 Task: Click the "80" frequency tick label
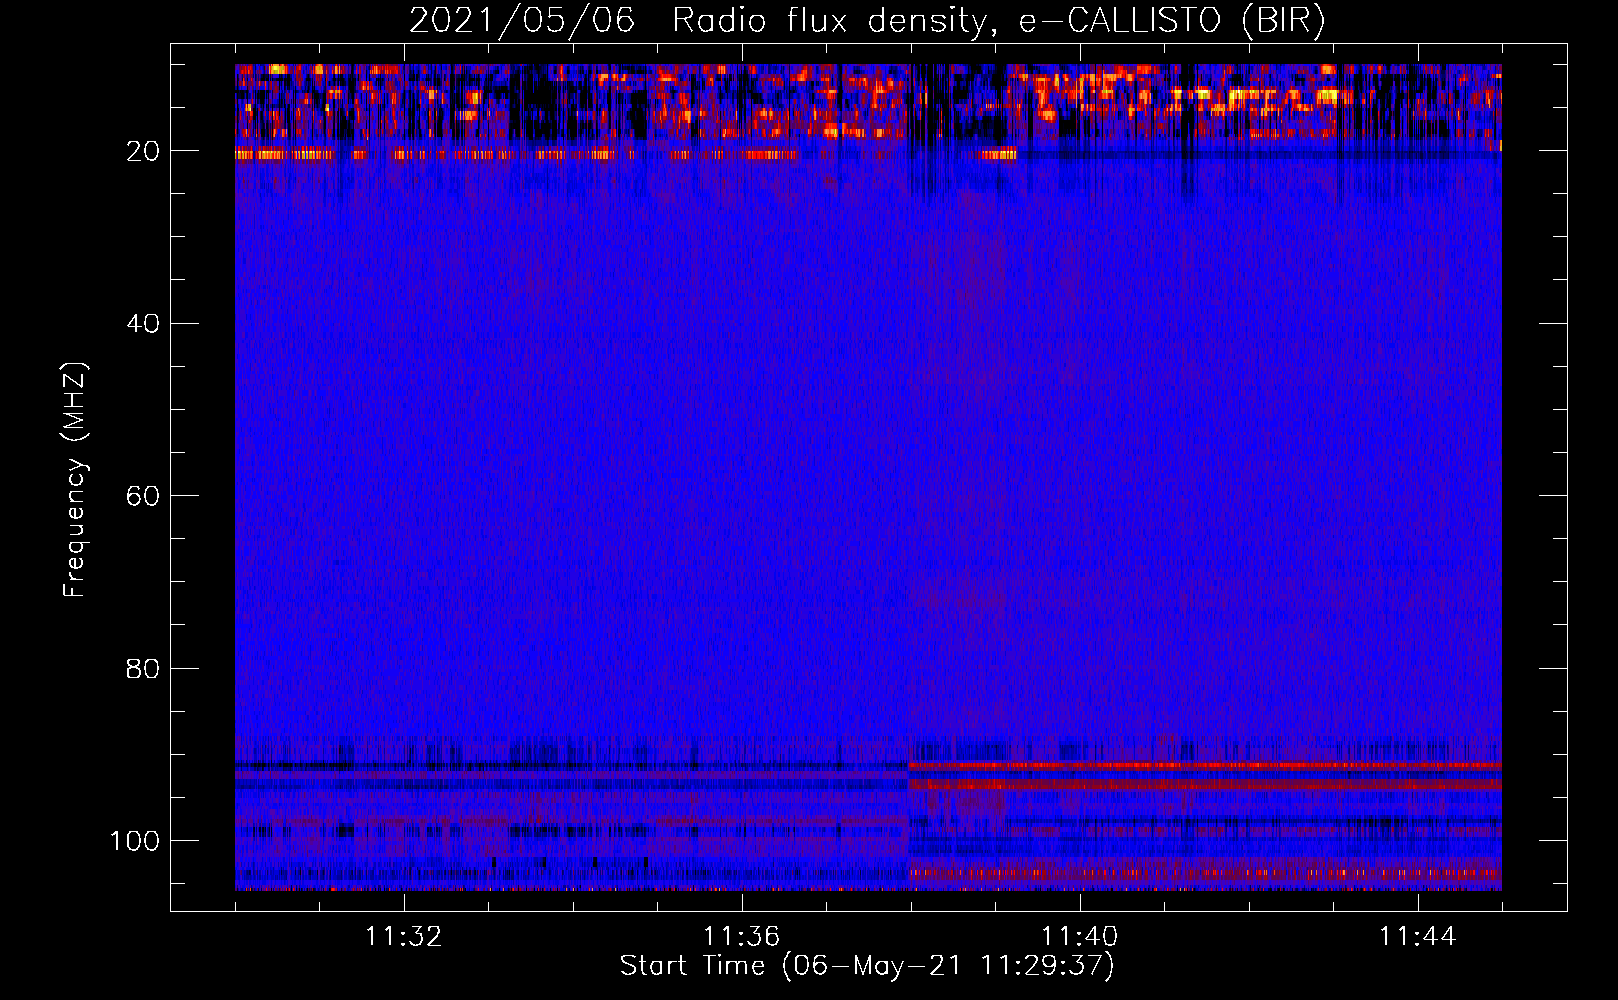click(x=144, y=668)
